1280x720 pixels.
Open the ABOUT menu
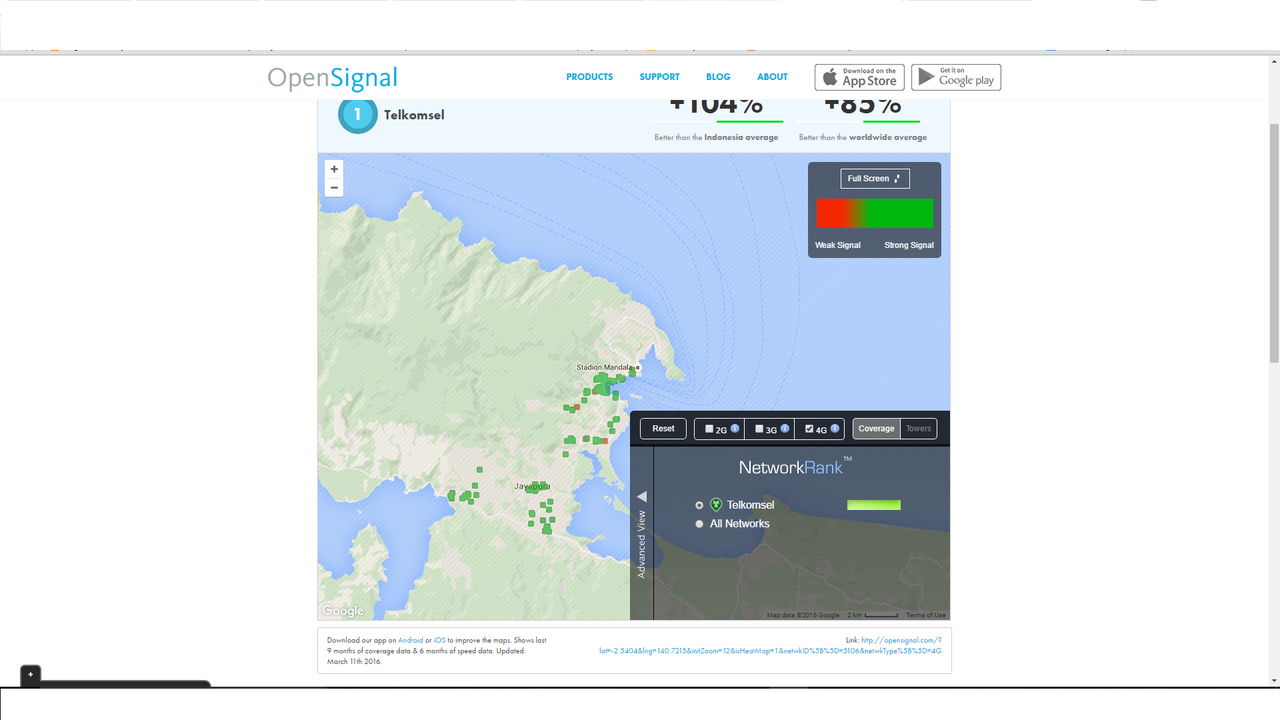(772, 77)
